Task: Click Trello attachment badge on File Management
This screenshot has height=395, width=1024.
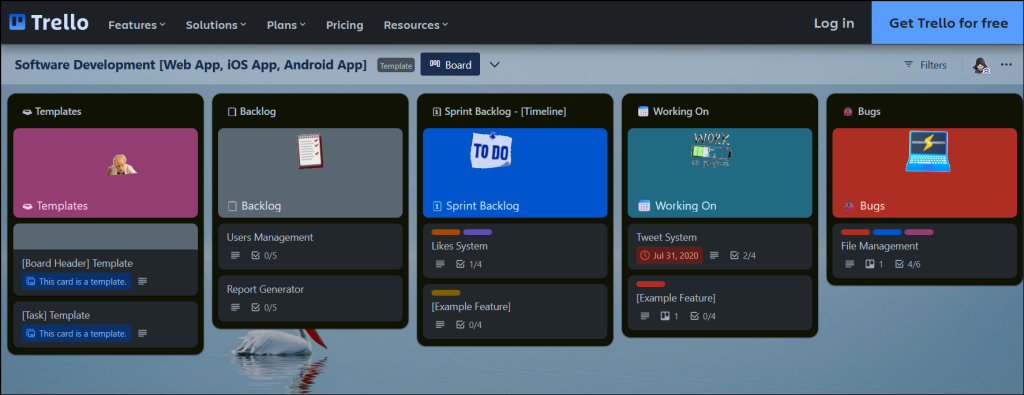Action: tap(874, 264)
